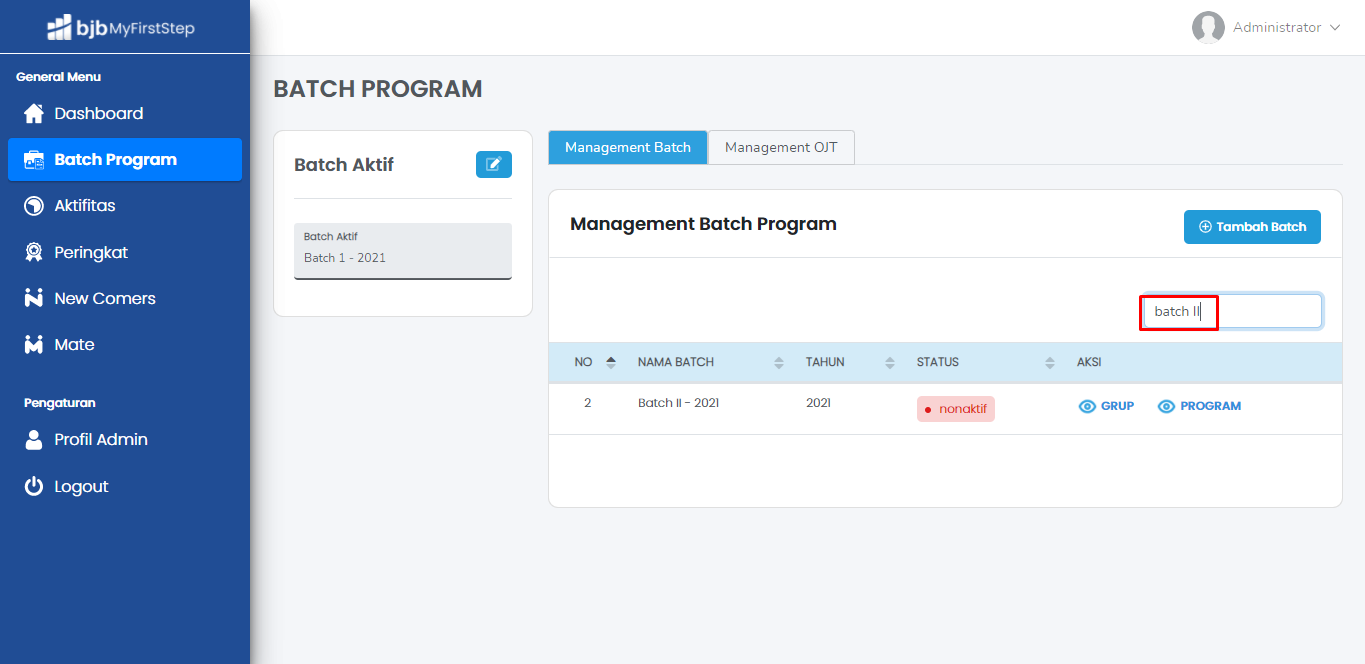Click the Peringkat ribbon icon
1365x664 pixels.
pos(34,252)
